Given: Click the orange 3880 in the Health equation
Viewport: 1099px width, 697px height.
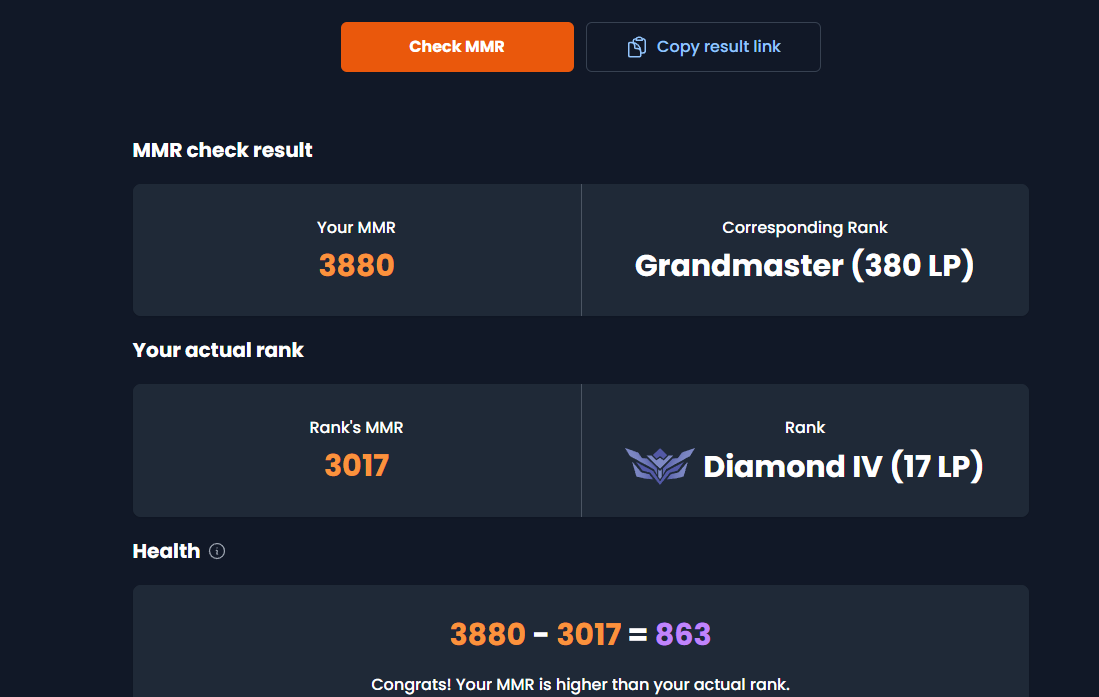Looking at the screenshot, I should pos(488,635).
